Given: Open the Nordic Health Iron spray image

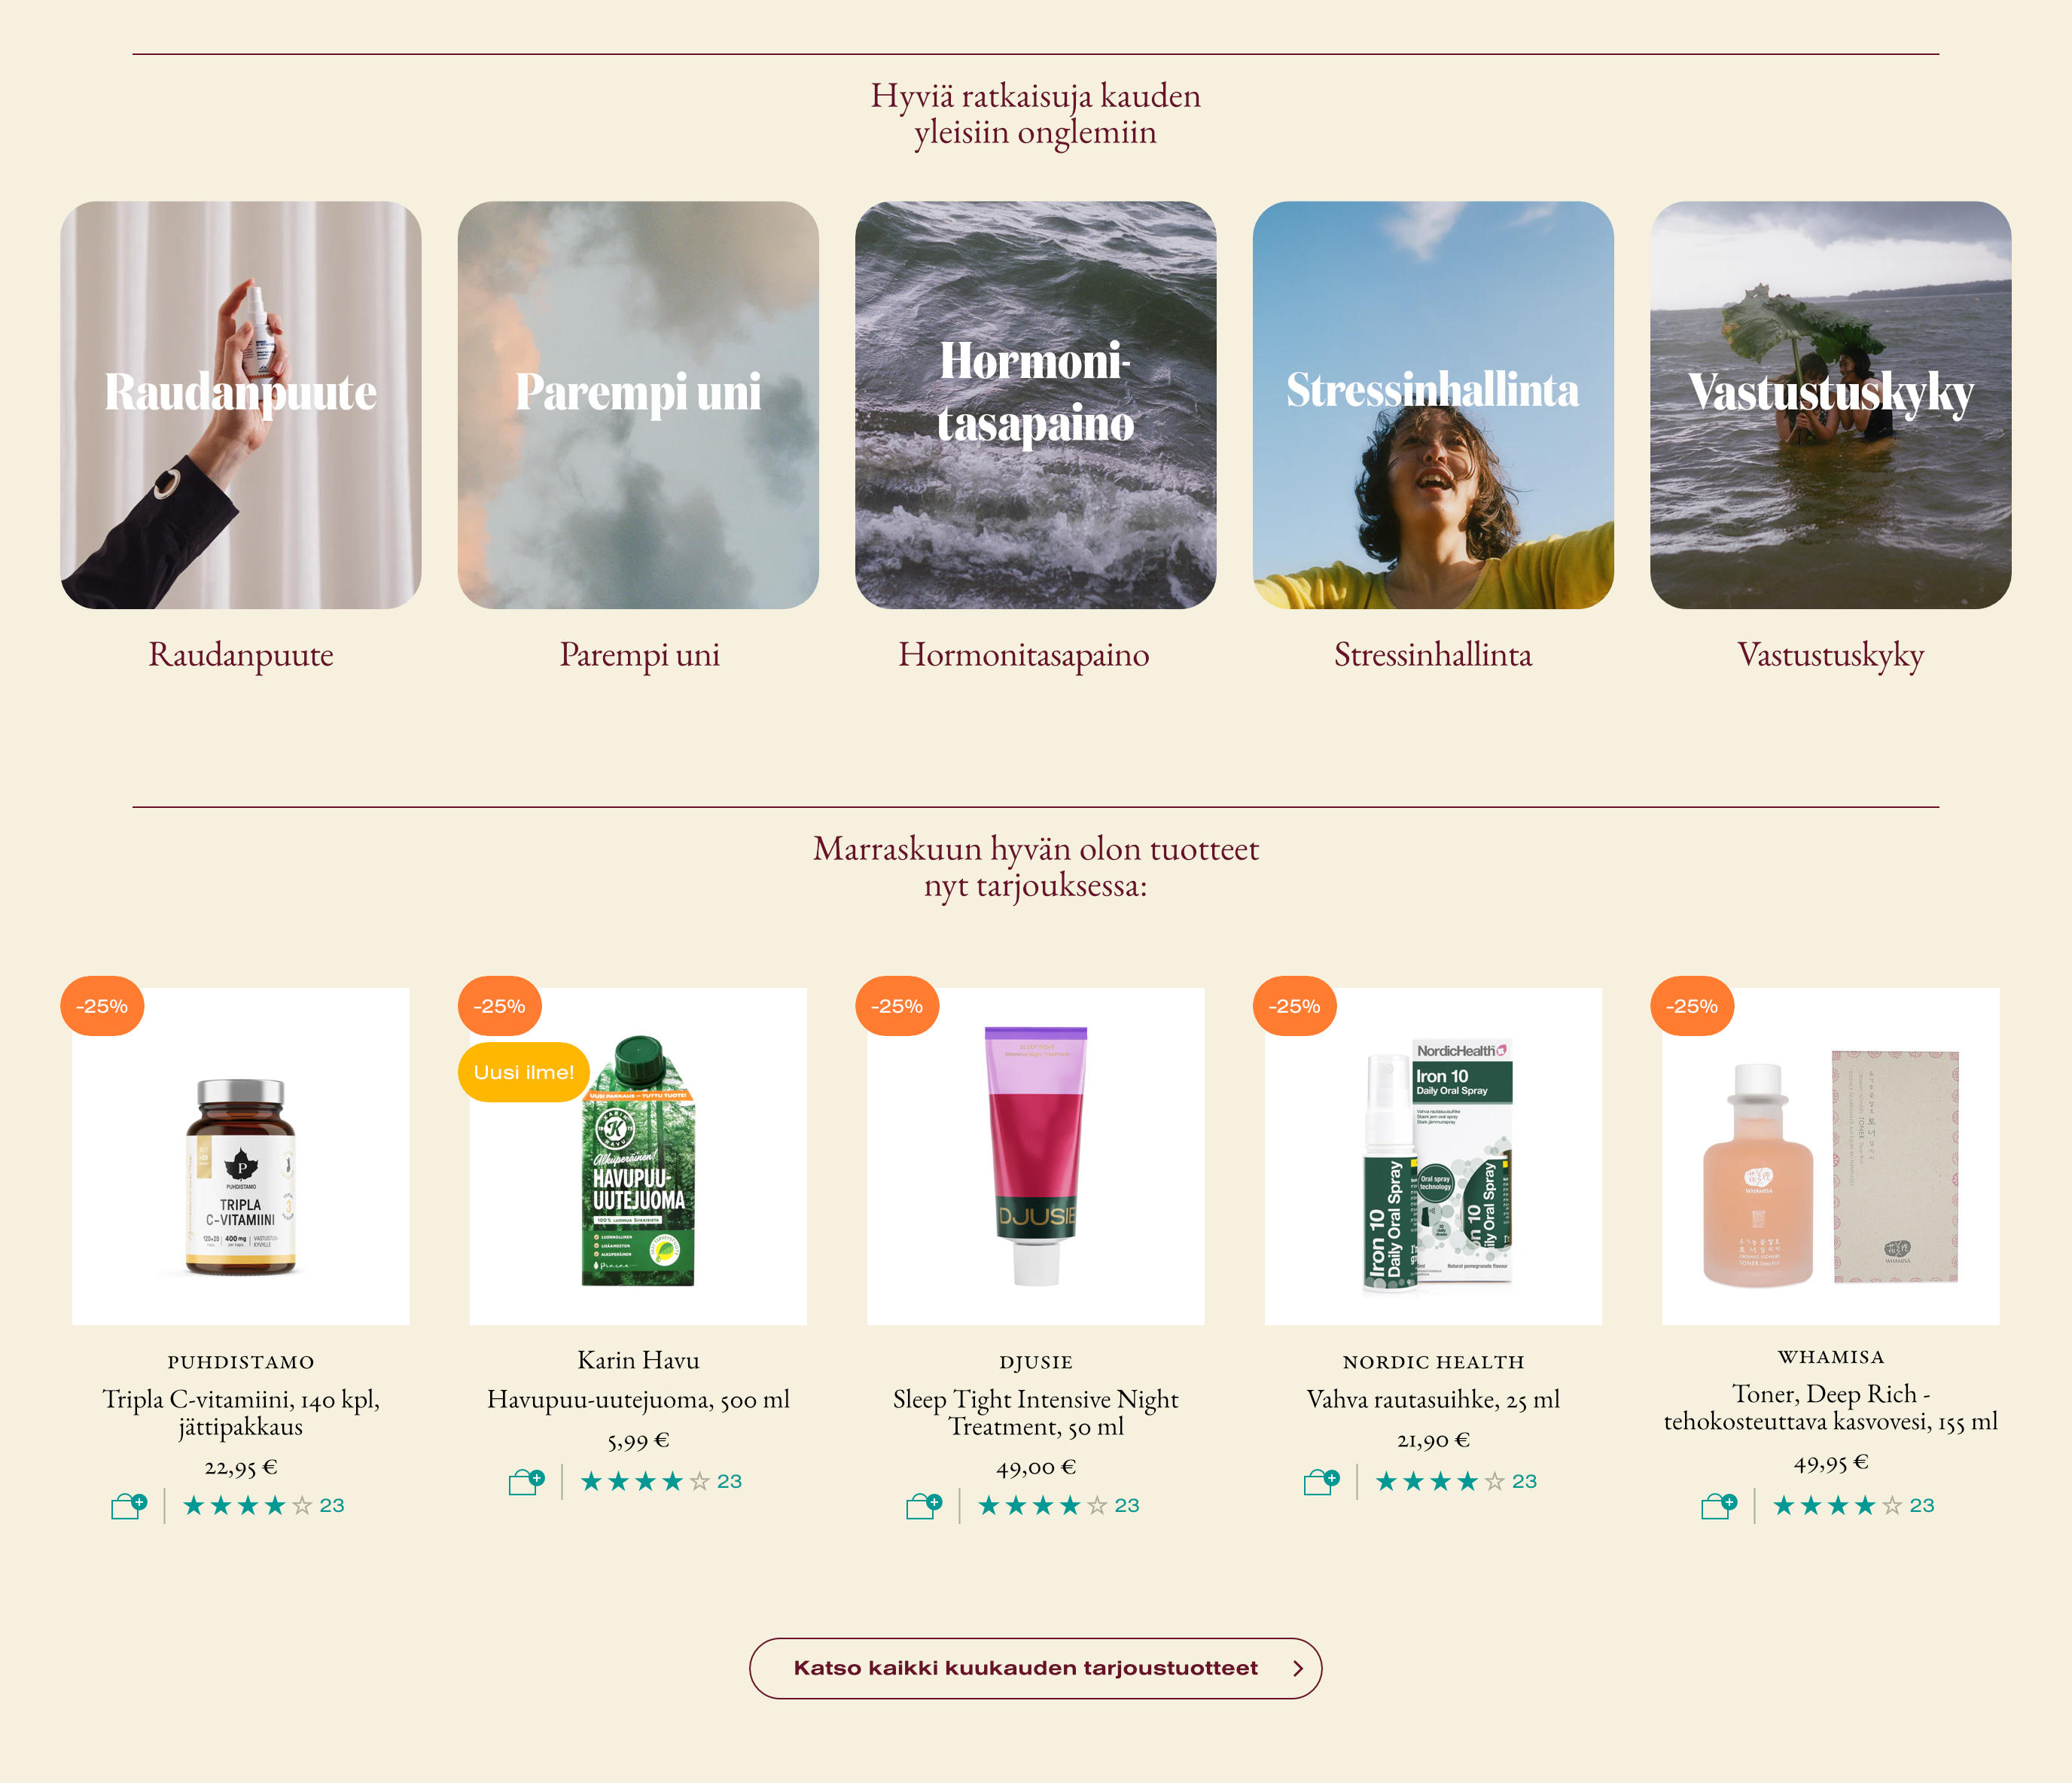Looking at the screenshot, I should coord(1433,1157).
